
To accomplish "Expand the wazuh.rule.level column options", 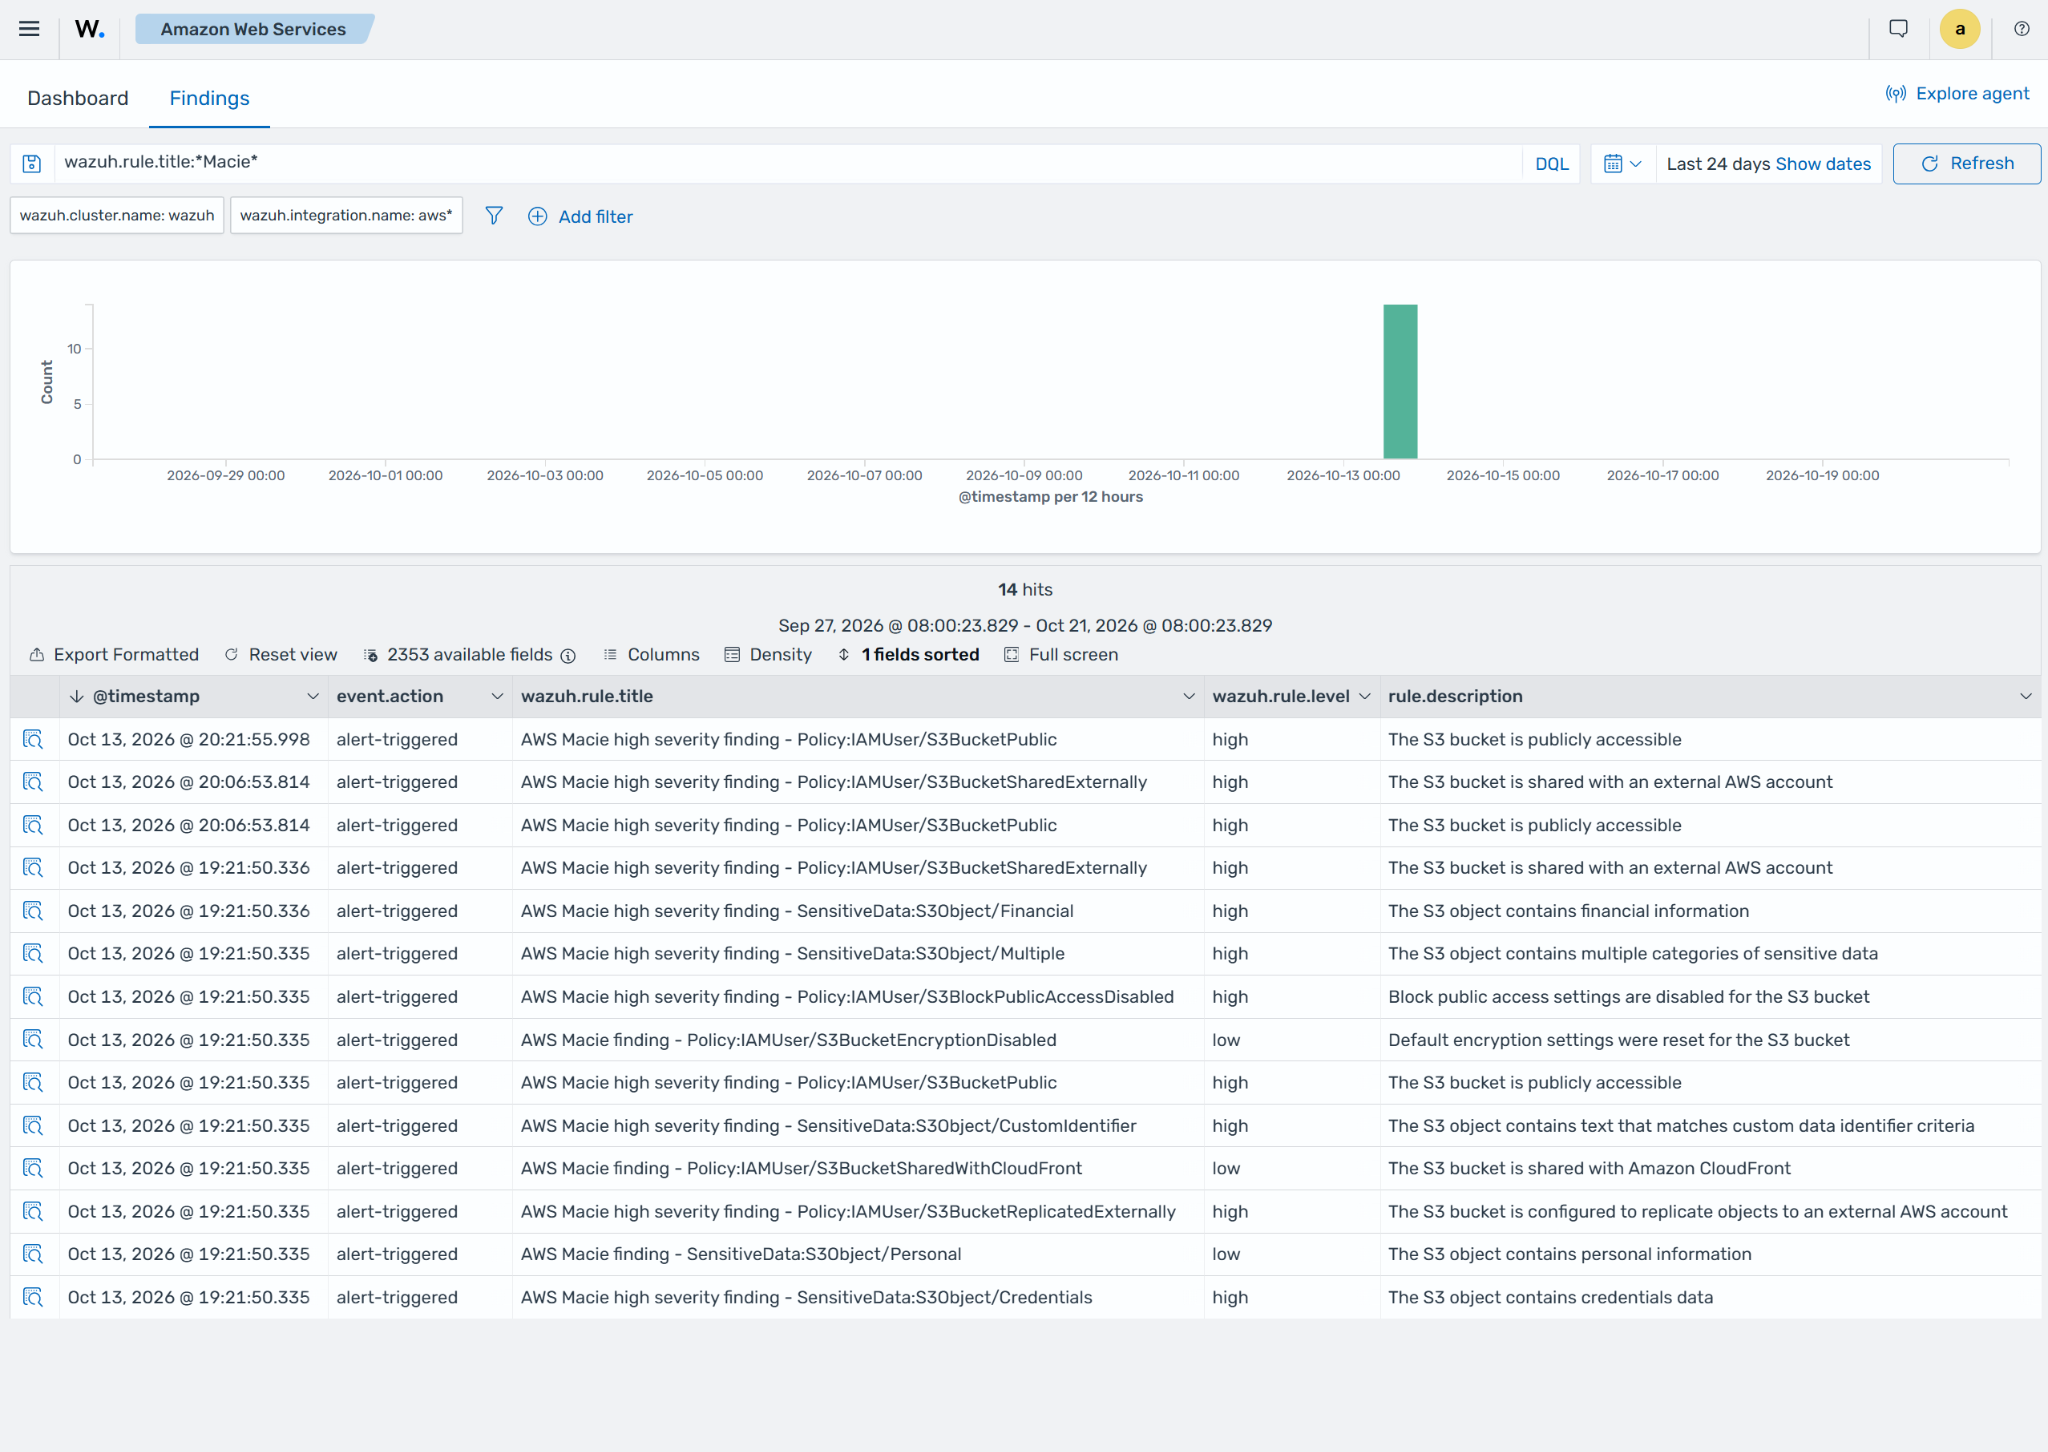I will pos(1364,697).
